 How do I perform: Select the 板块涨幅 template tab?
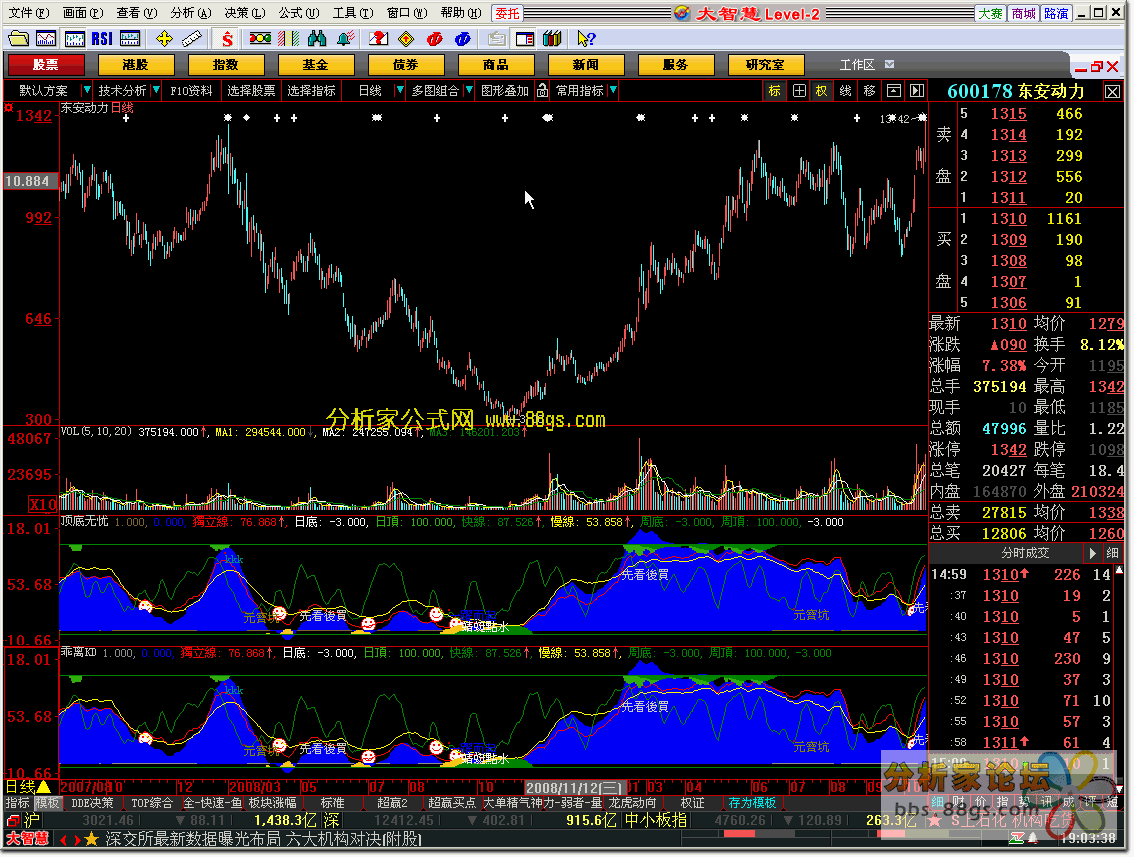click(x=273, y=803)
